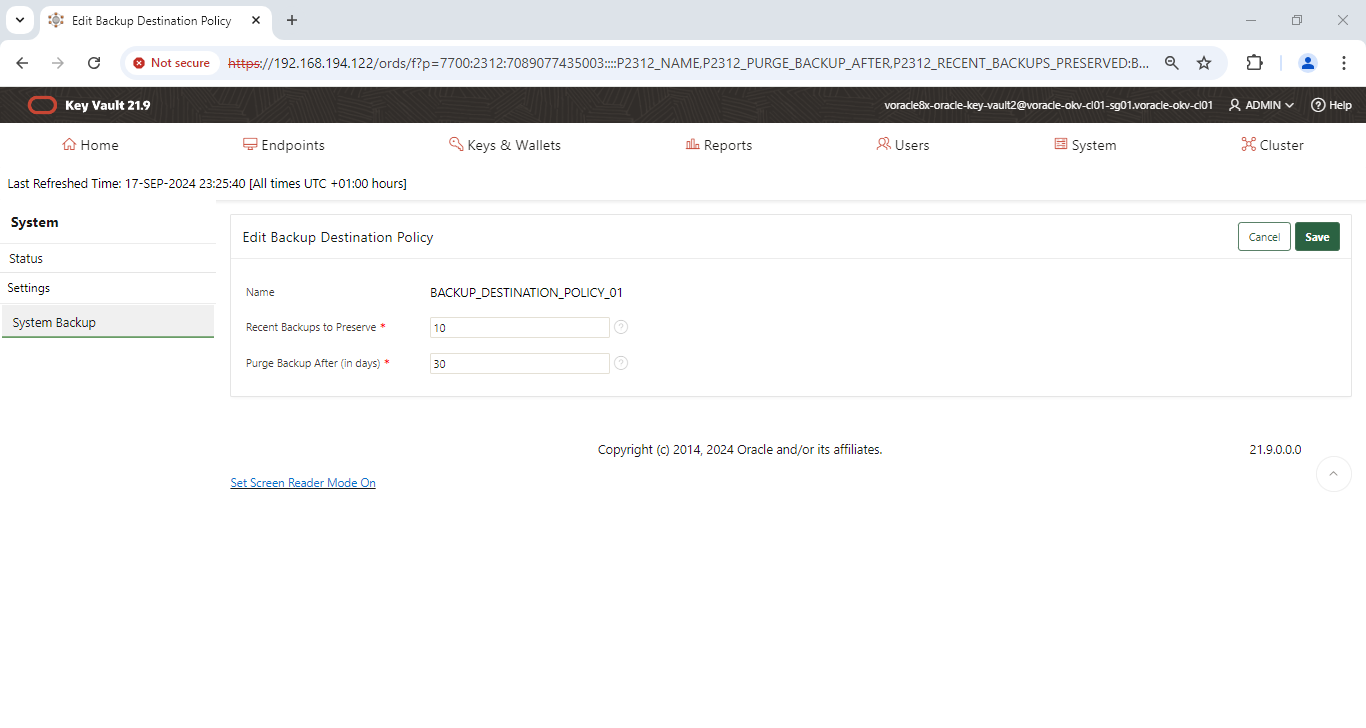
Task: Open the Endpoints menu
Action: (284, 145)
